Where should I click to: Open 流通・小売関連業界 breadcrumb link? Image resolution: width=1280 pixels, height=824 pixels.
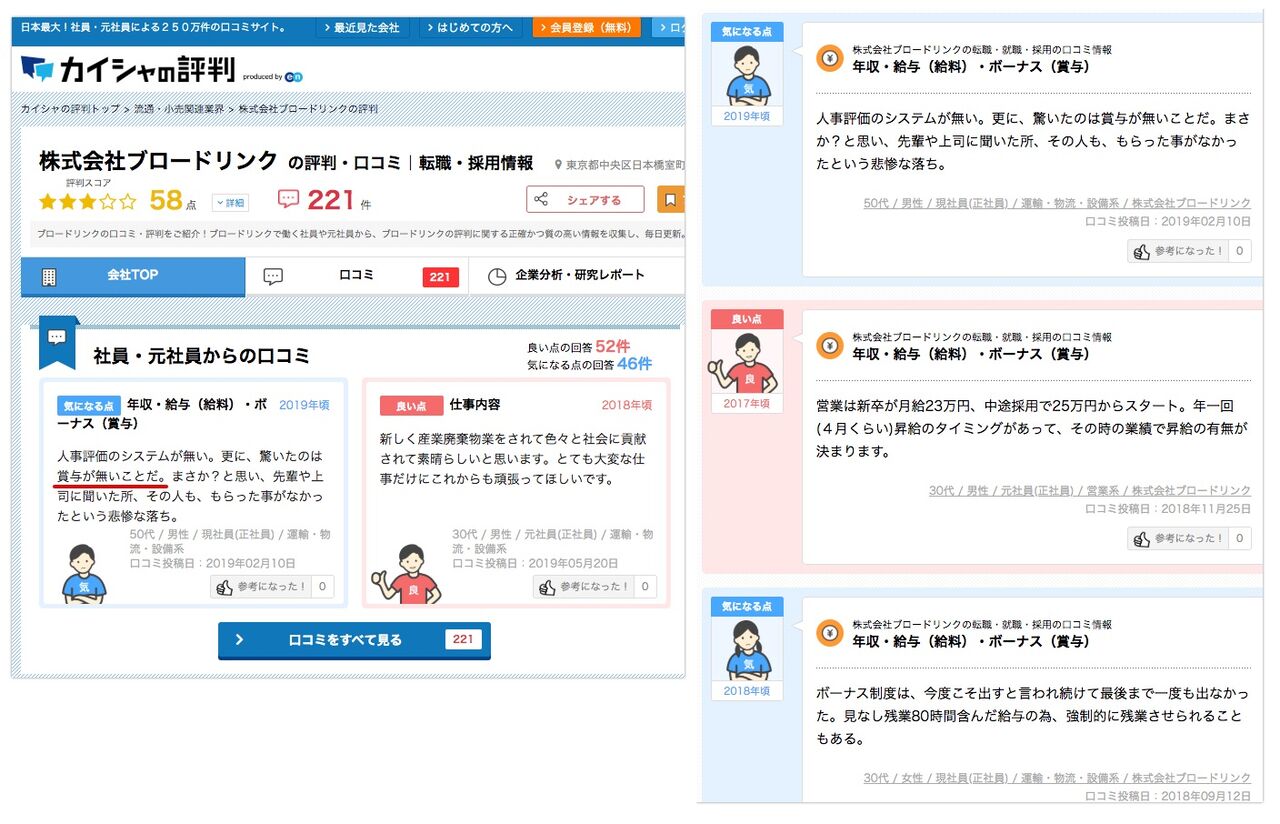(181, 108)
